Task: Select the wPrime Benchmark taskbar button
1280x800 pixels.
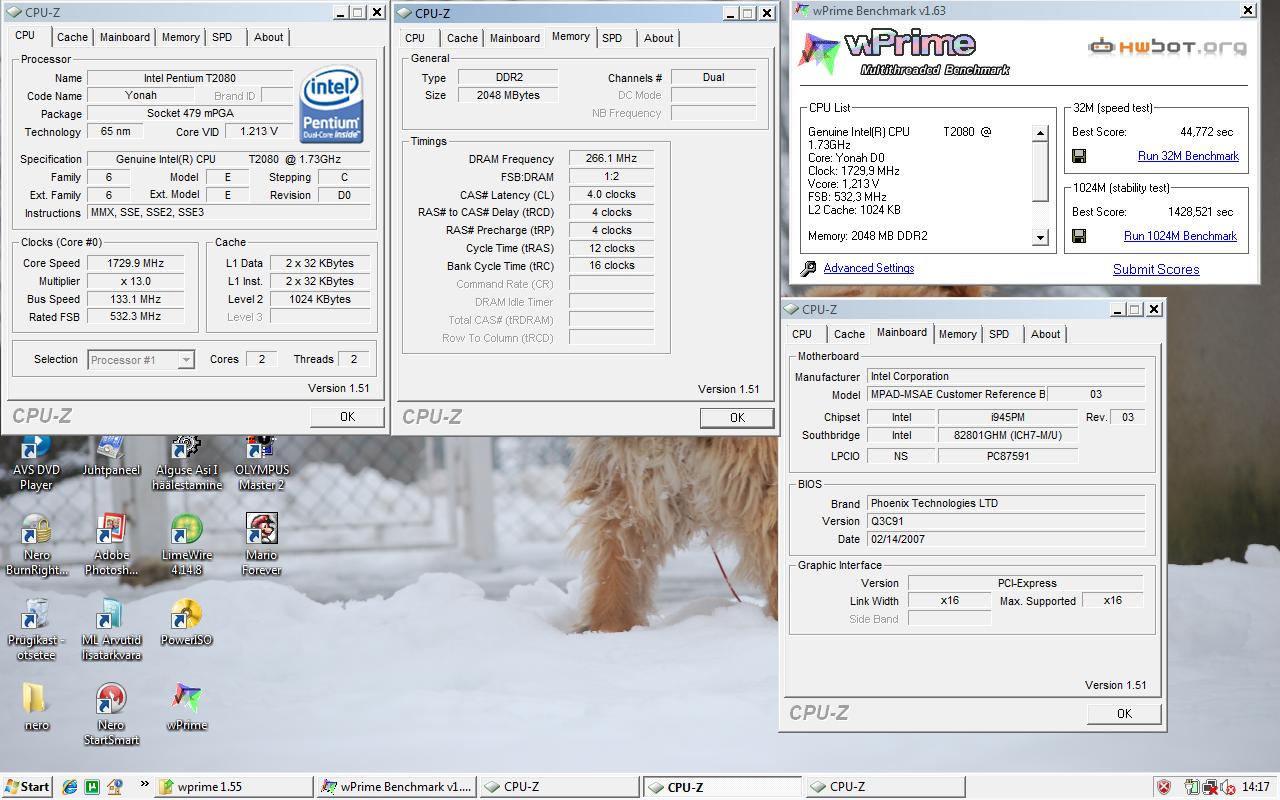Action: click(396, 787)
